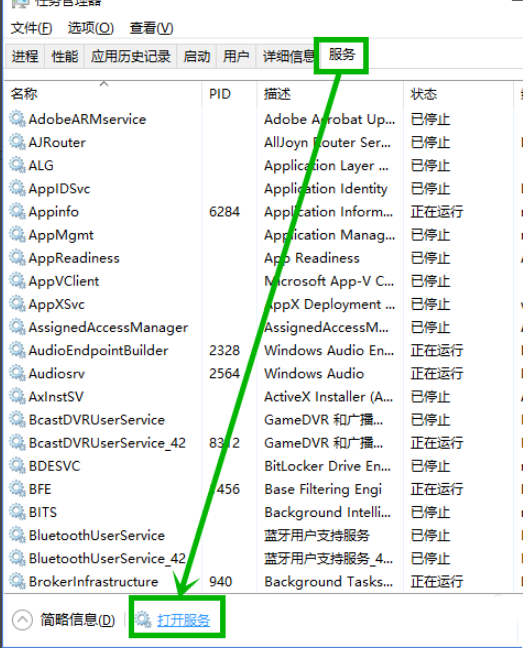Click the gear icon beside BFE
This screenshot has width=523, height=648.
[x=17, y=489]
